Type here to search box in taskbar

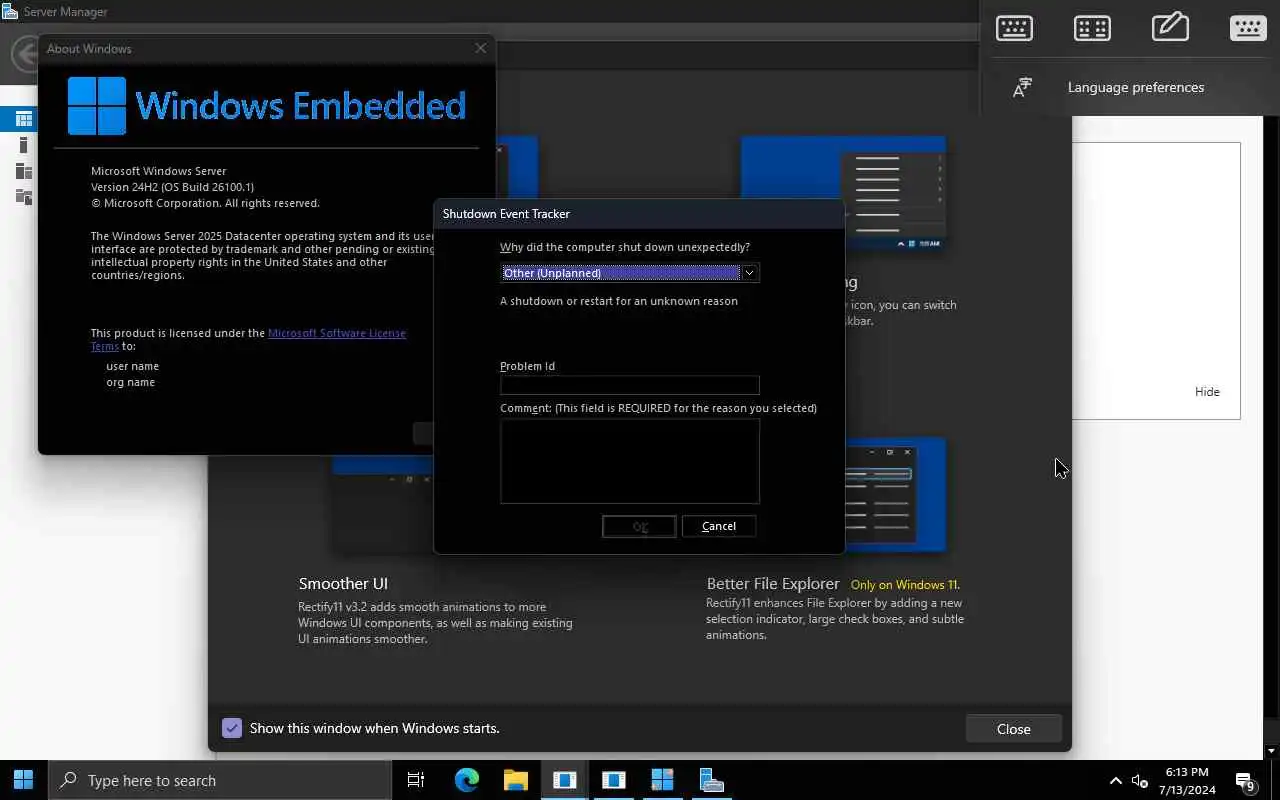coord(220,780)
